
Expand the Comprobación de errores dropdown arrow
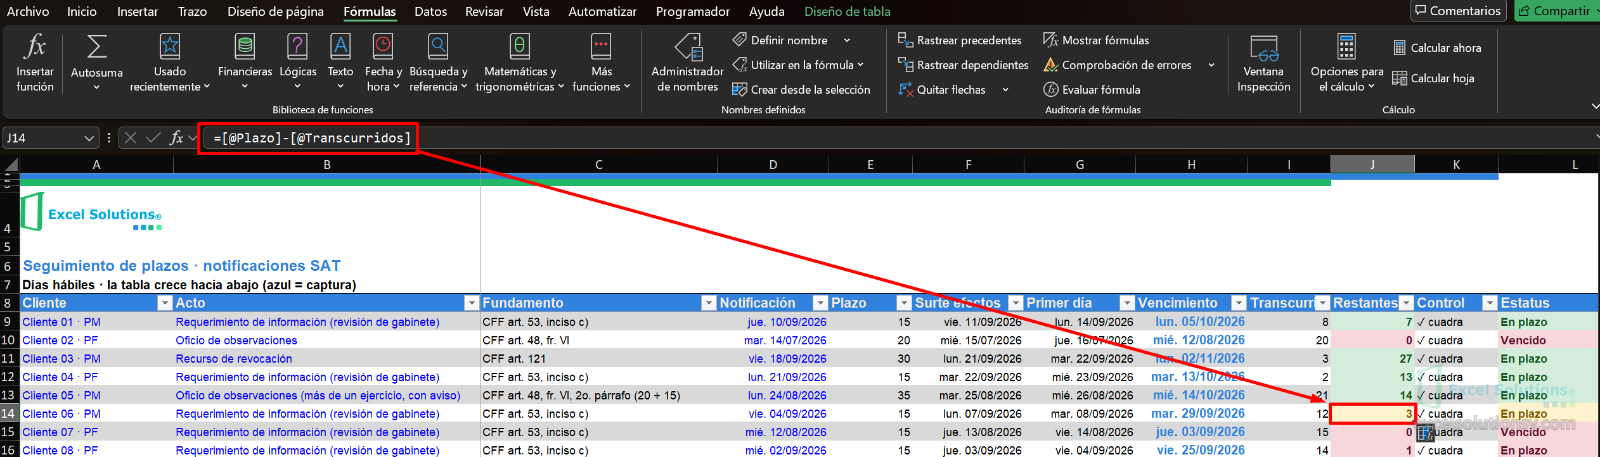tap(1211, 65)
